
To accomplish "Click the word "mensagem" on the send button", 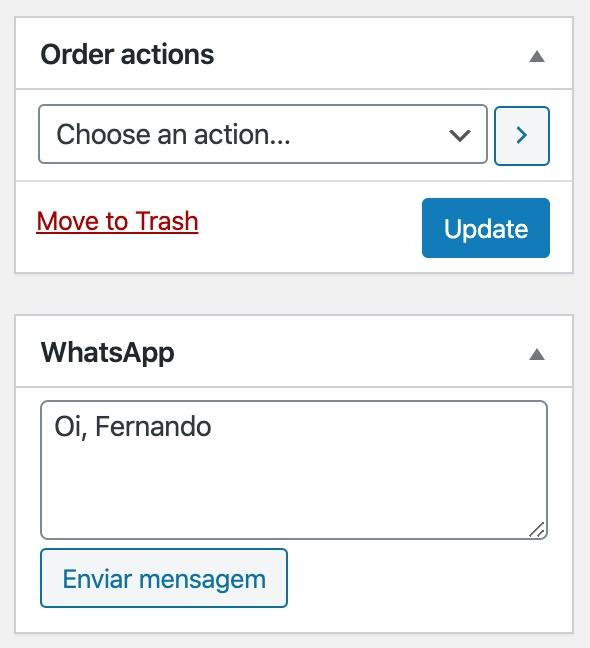I will pos(202,580).
